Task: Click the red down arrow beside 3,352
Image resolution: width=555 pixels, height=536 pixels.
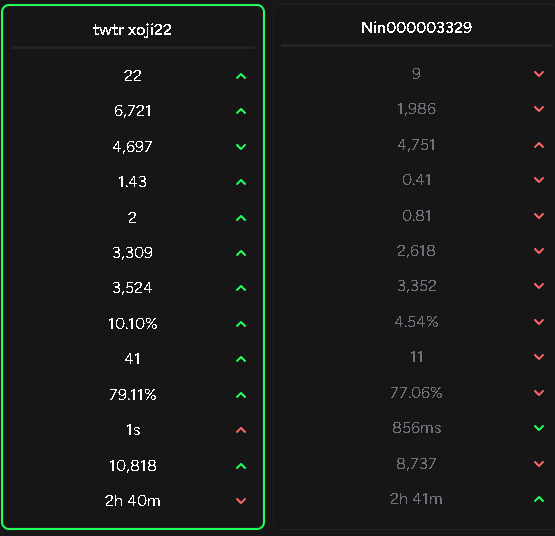Action: coord(539,286)
